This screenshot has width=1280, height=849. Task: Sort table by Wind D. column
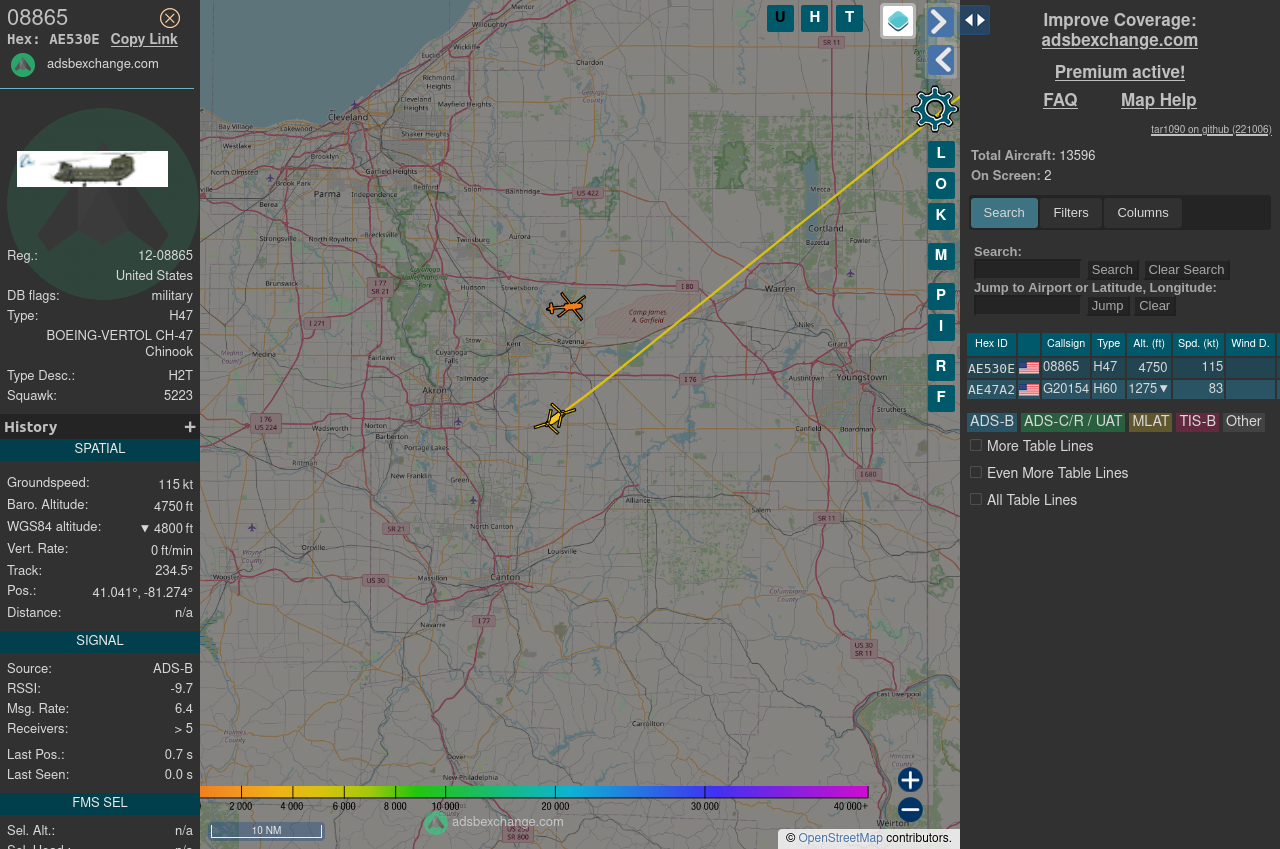tap(1250, 344)
